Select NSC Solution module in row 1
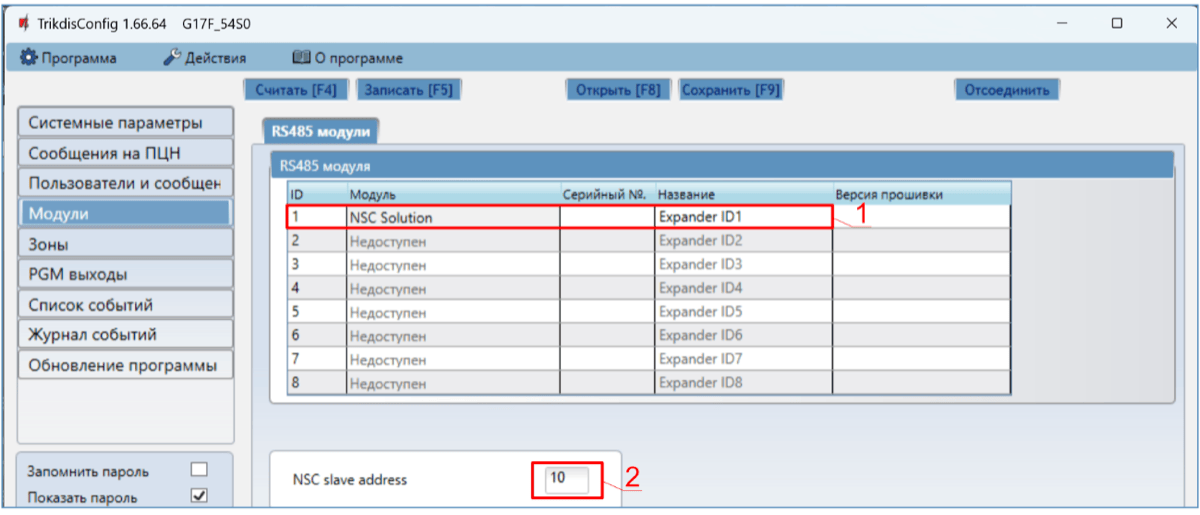Screen dimensions: 1200x515 pos(452,216)
